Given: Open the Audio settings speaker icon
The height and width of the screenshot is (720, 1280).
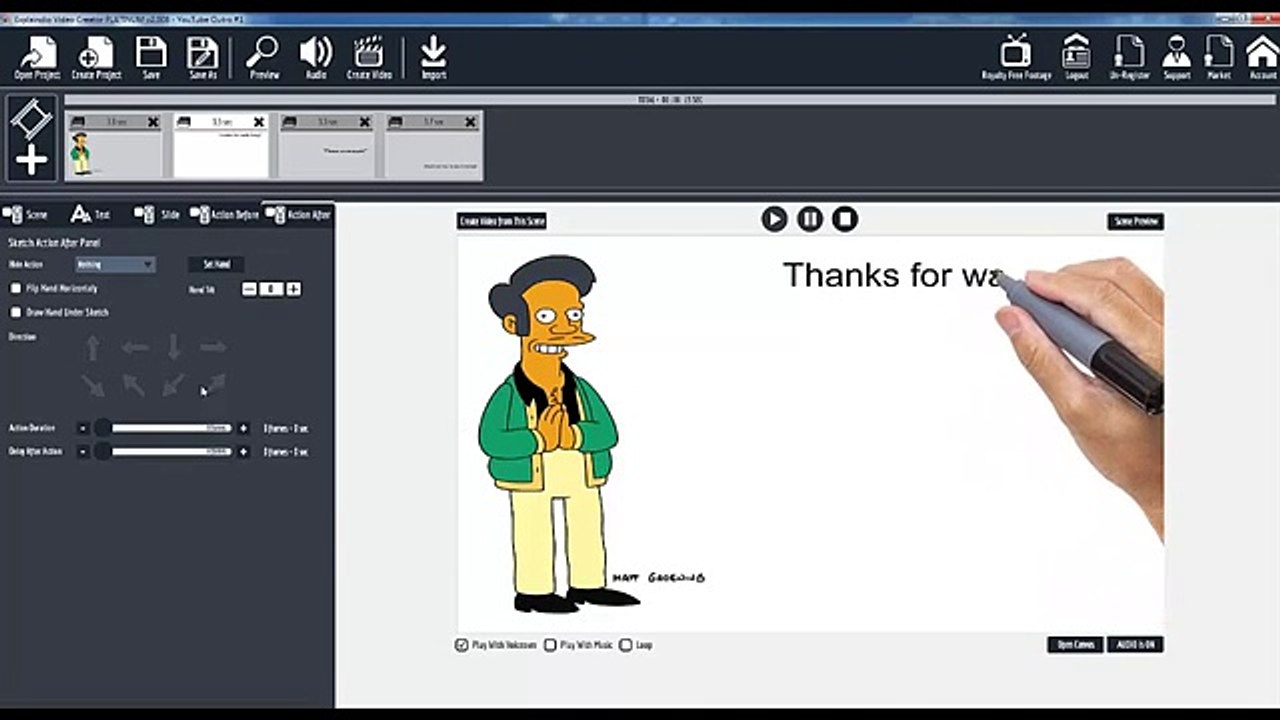Looking at the screenshot, I should [316, 58].
